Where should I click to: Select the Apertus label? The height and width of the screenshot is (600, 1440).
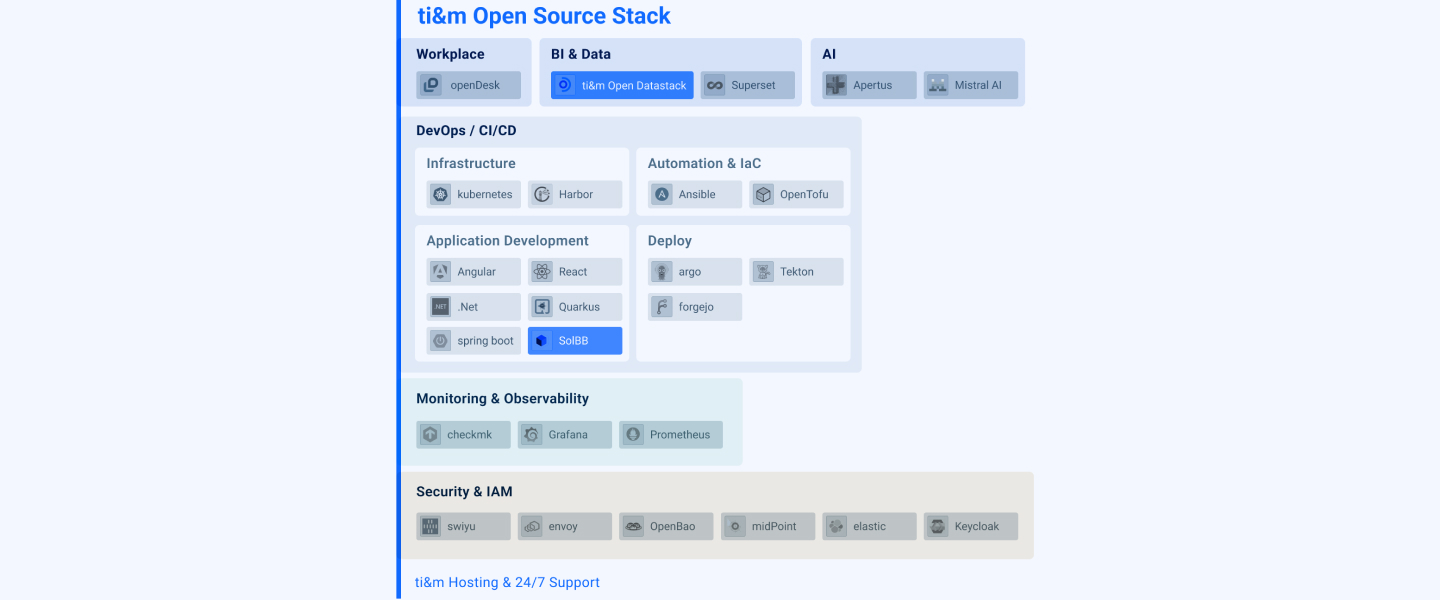click(x=872, y=86)
